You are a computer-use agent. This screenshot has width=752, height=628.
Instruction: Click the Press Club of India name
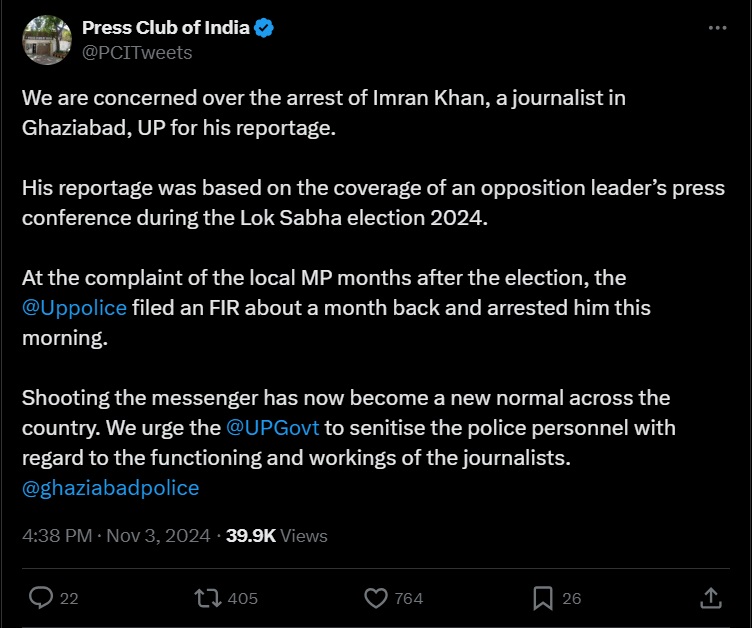(x=165, y=28)
